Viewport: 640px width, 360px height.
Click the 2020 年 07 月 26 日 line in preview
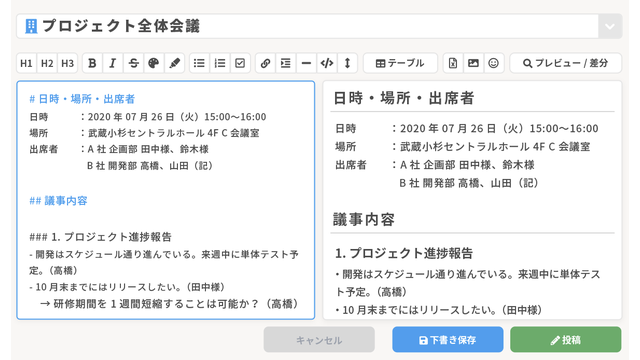[x=467, y=129]
